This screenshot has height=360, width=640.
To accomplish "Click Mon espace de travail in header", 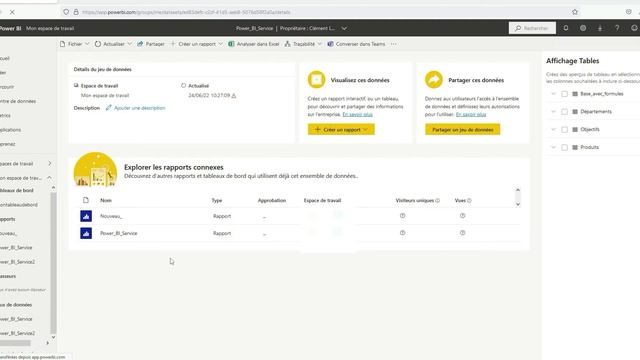I will click(50, 28).
